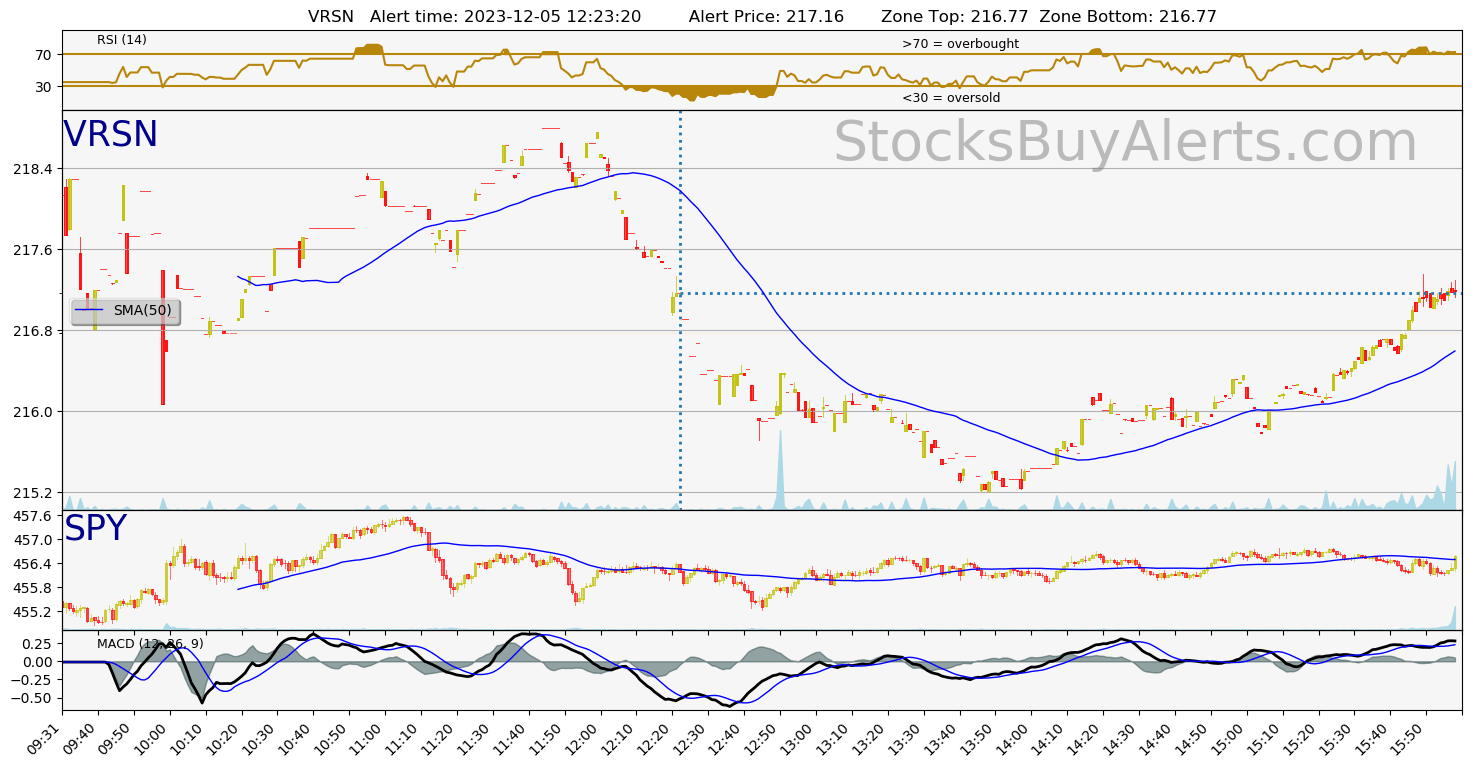1476x768 pixels.
Task: Click the SMA(50) legend box
Action: coord(125,311)
